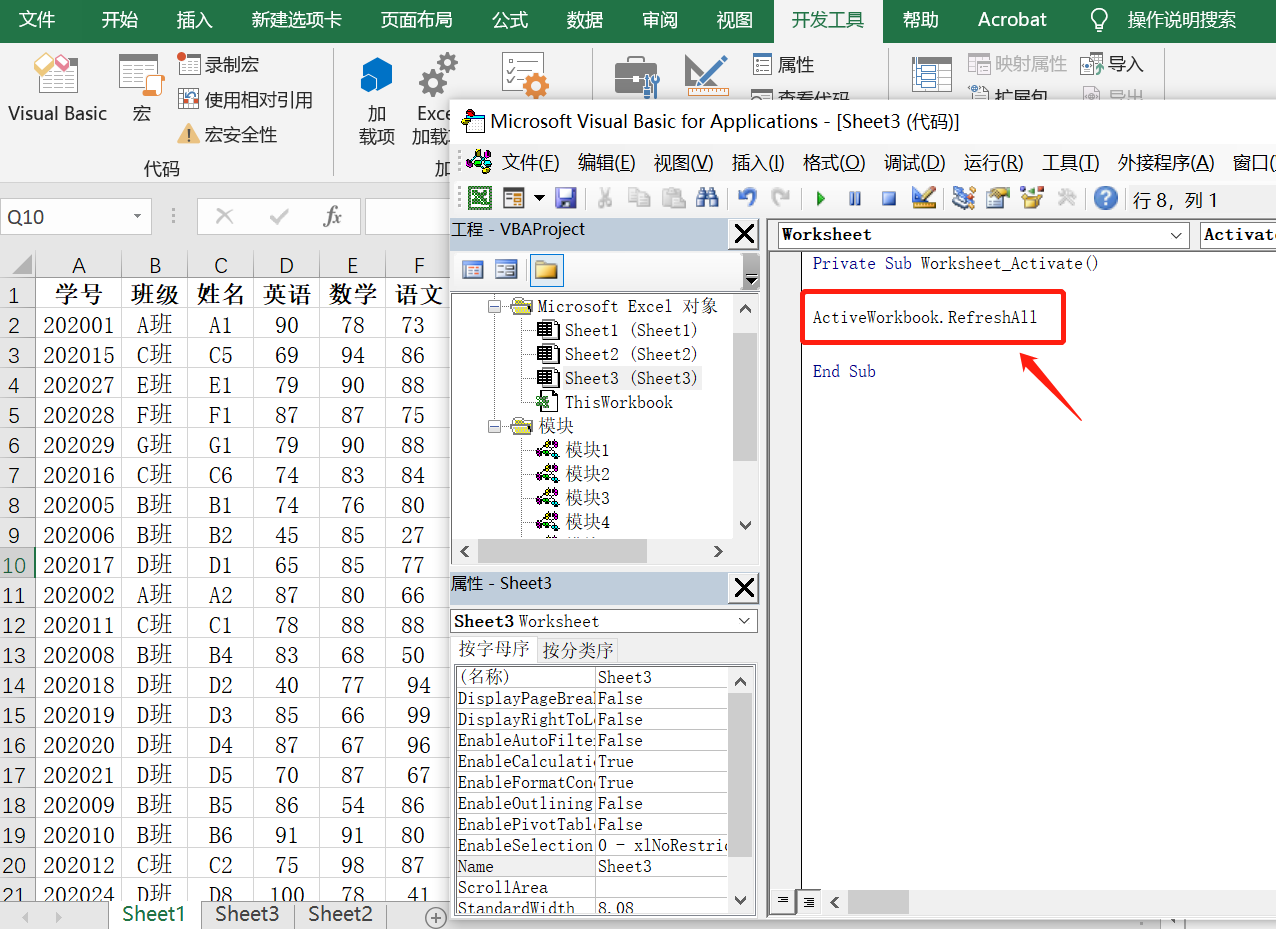Collapse Microsoft Excel 对象 tree node
Screen dimensions: 1276x929
[x=494, y=306]
